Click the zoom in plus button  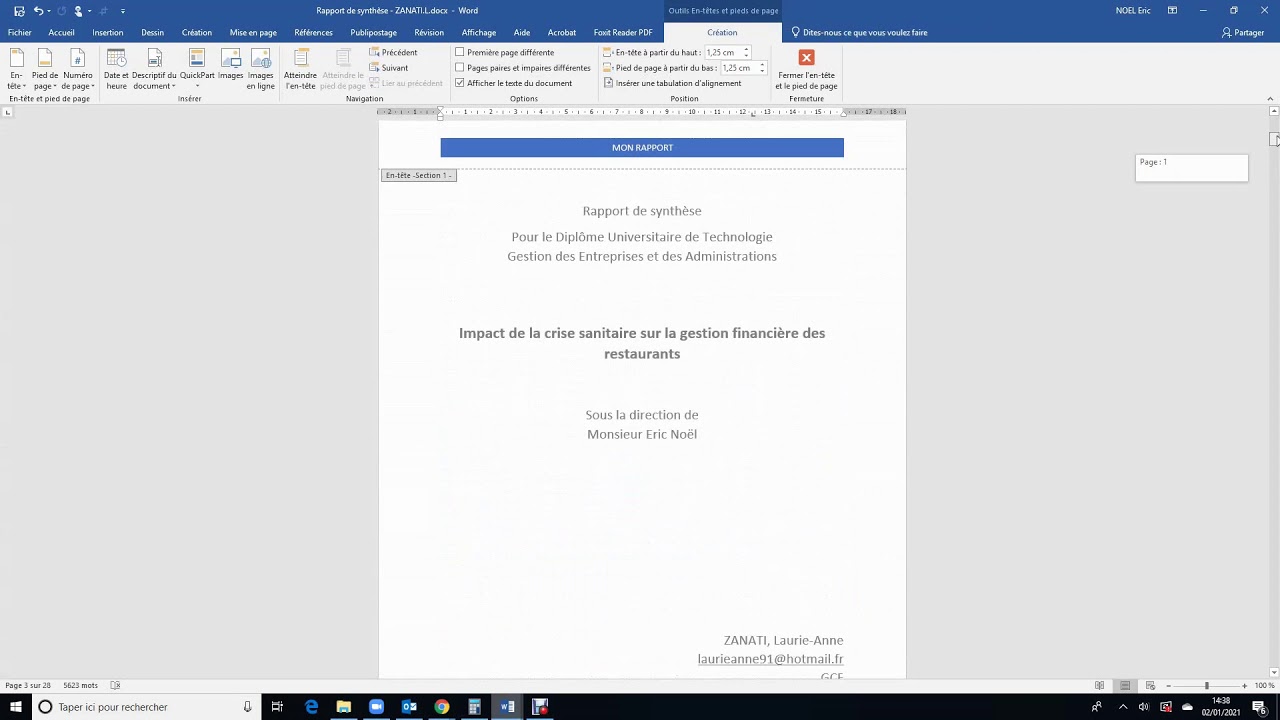tap(1245, 685)
